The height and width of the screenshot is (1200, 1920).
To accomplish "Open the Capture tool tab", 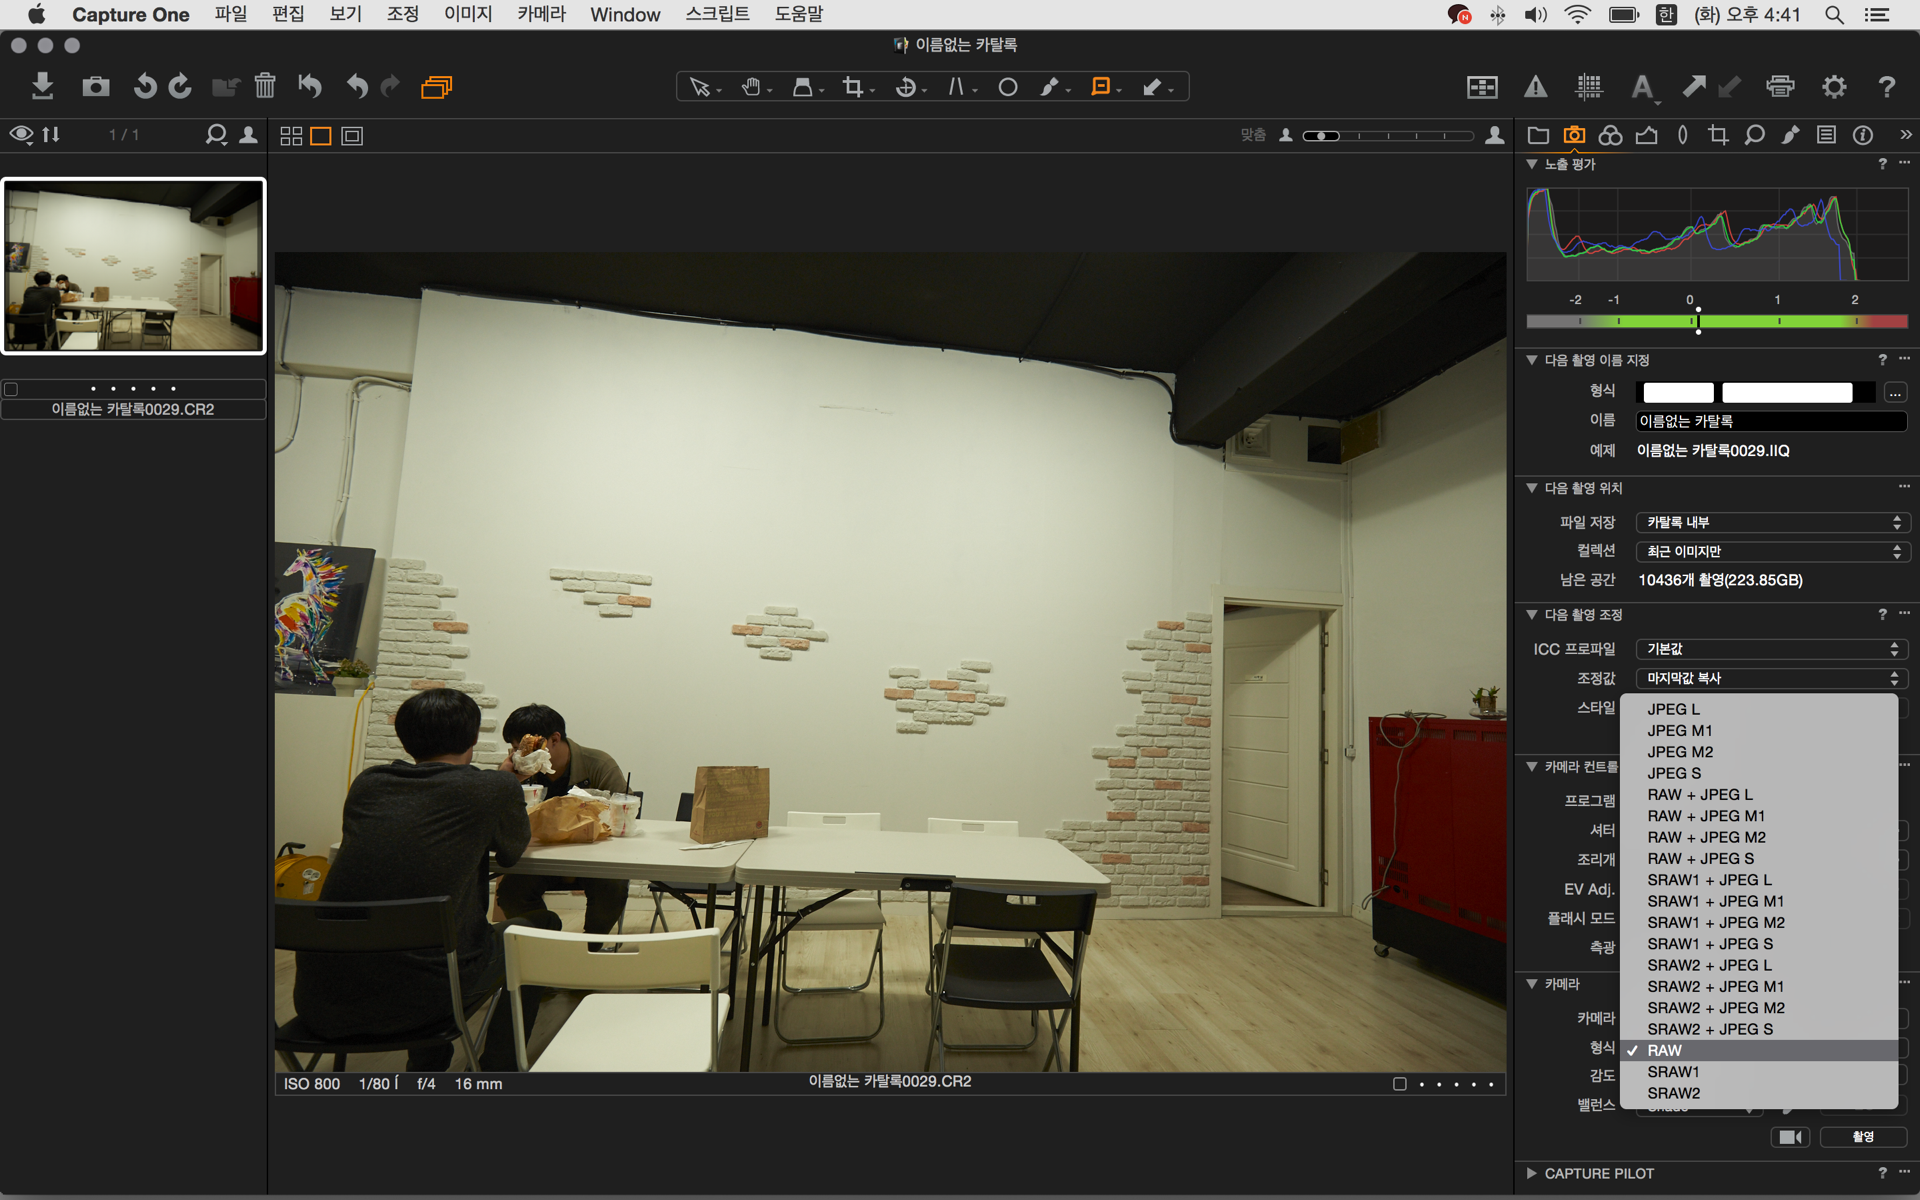I will (1574, 135).
